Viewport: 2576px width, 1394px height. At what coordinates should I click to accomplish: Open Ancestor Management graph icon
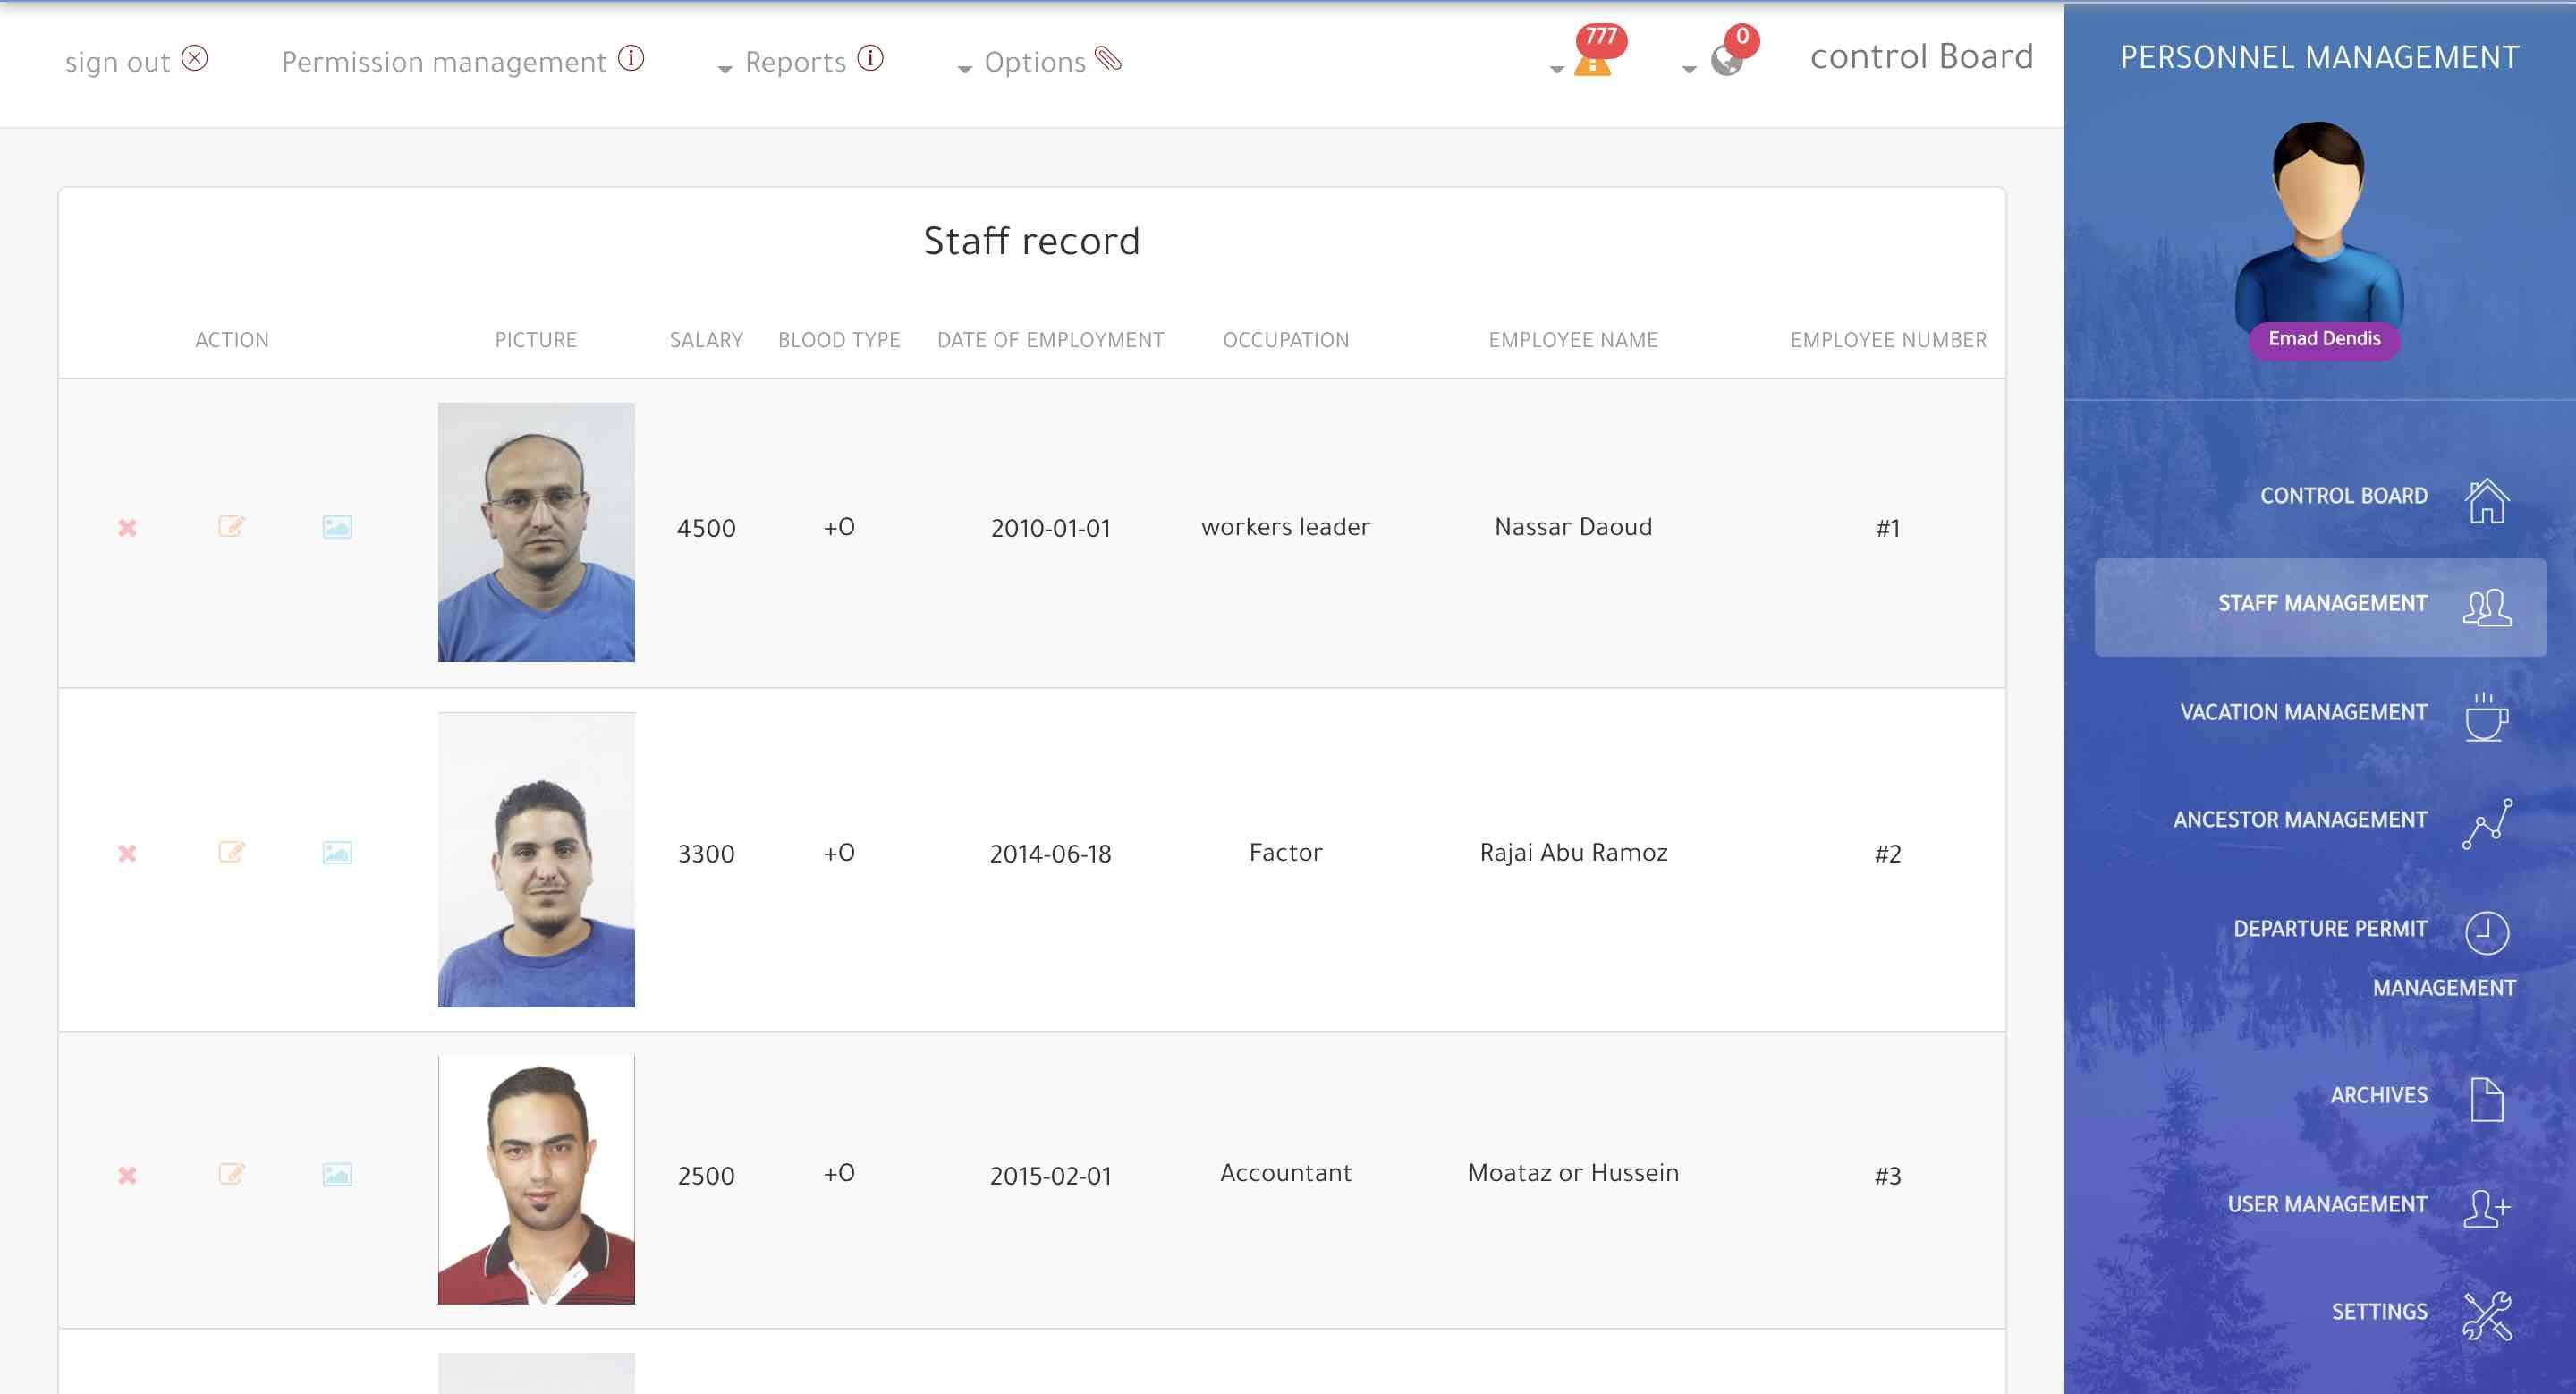pyautogui.click(x=2486, y=824)
